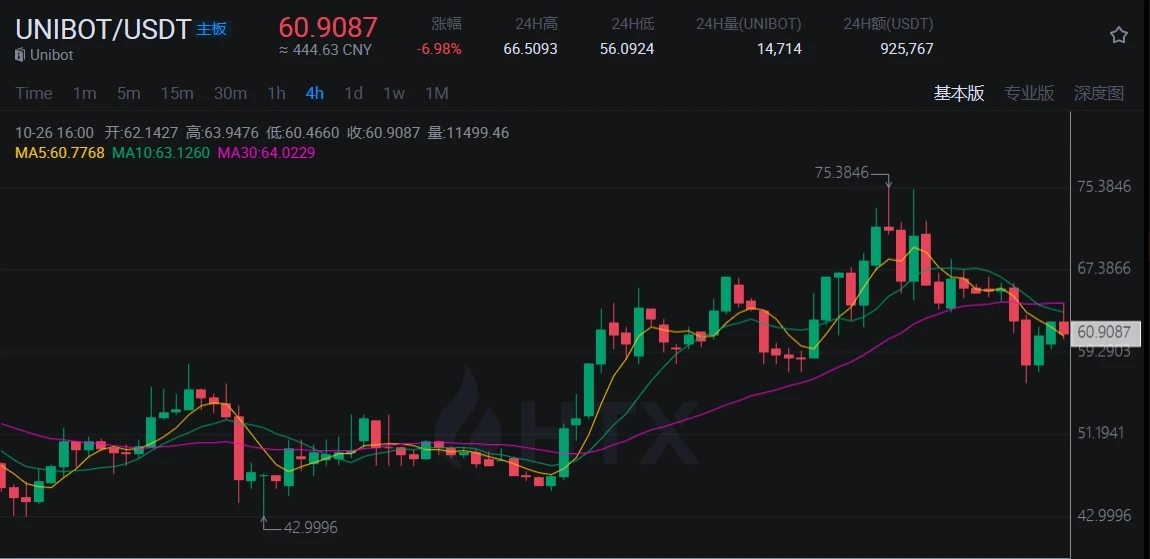Image resolution: width=1150 pixels, height=559 pixels.
Task: Open the Unibot project link
Action: (x=51, y=55)
